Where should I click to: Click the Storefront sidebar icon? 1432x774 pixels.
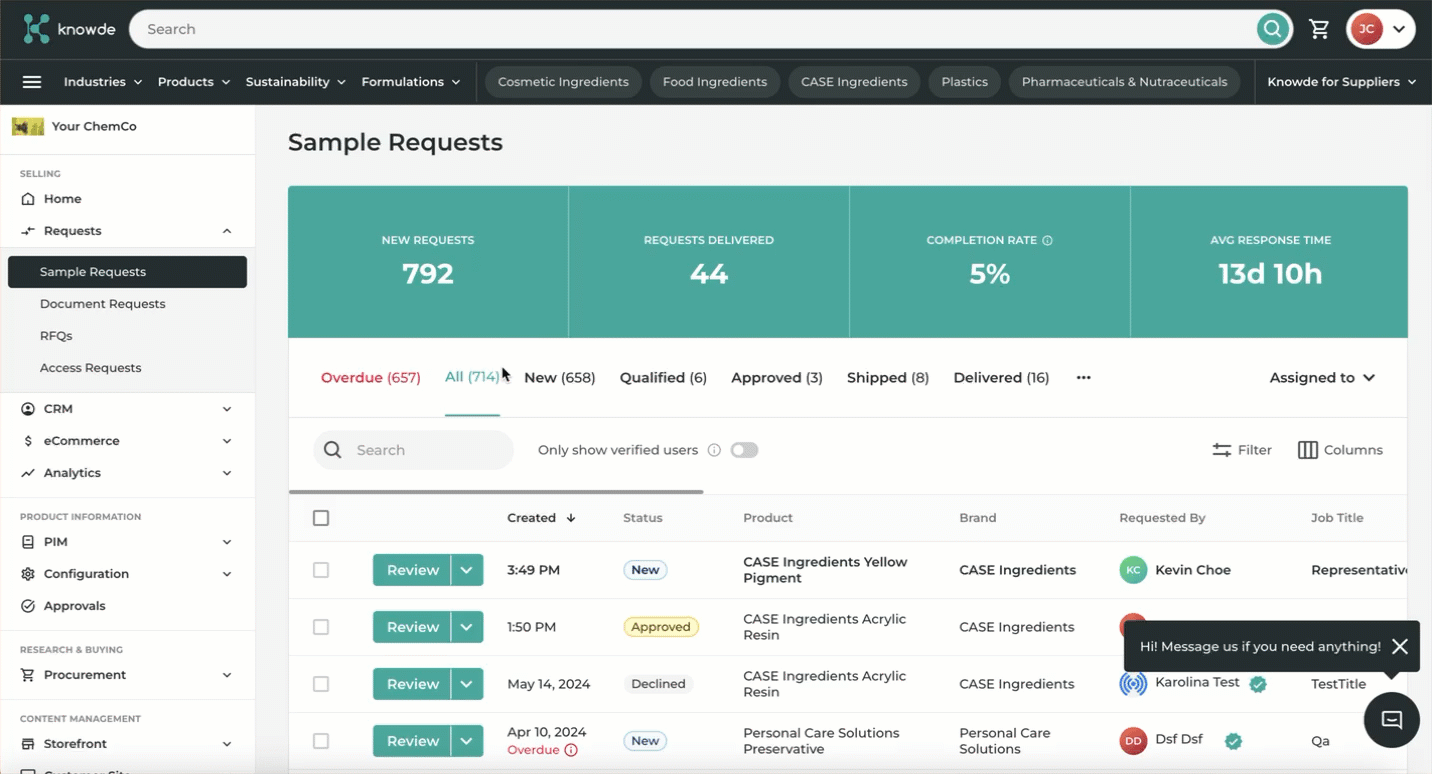(x=28, y=744)
